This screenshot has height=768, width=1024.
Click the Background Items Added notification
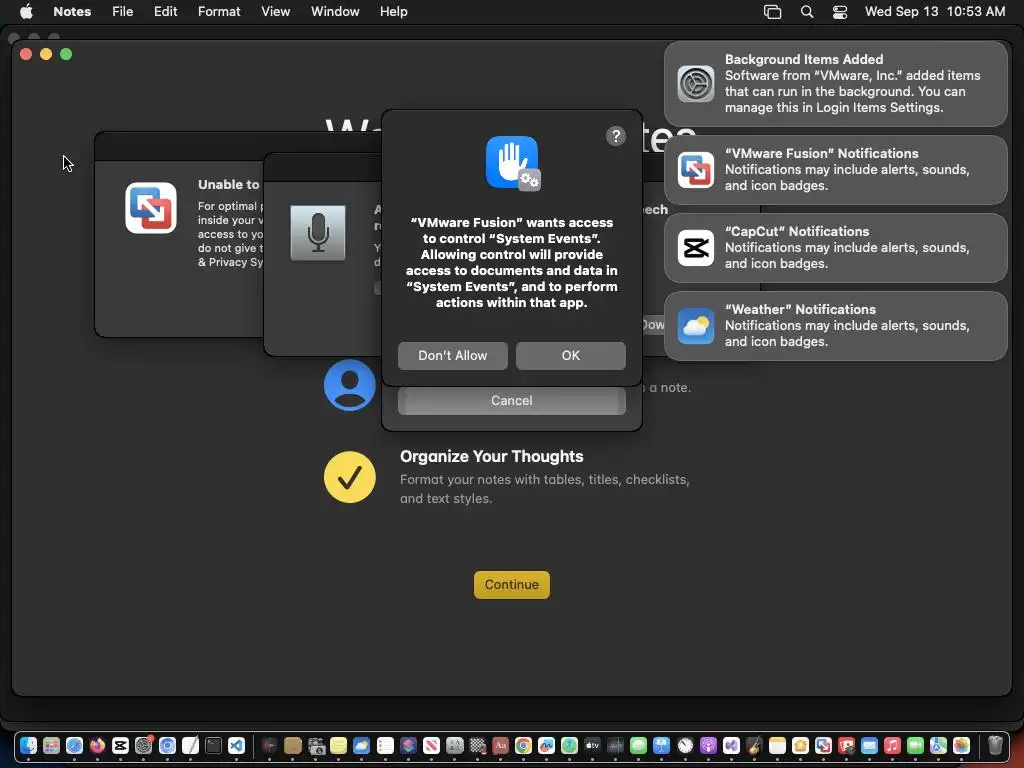click(x=836, y=84)
